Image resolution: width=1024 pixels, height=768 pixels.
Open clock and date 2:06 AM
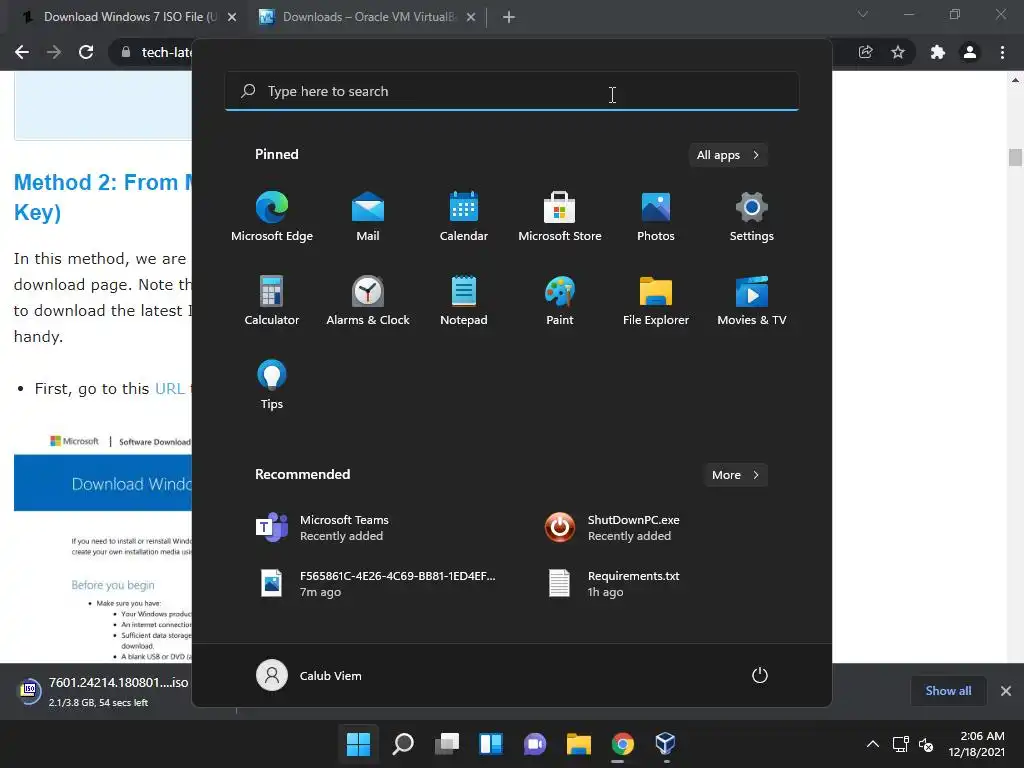click(977, 744)
